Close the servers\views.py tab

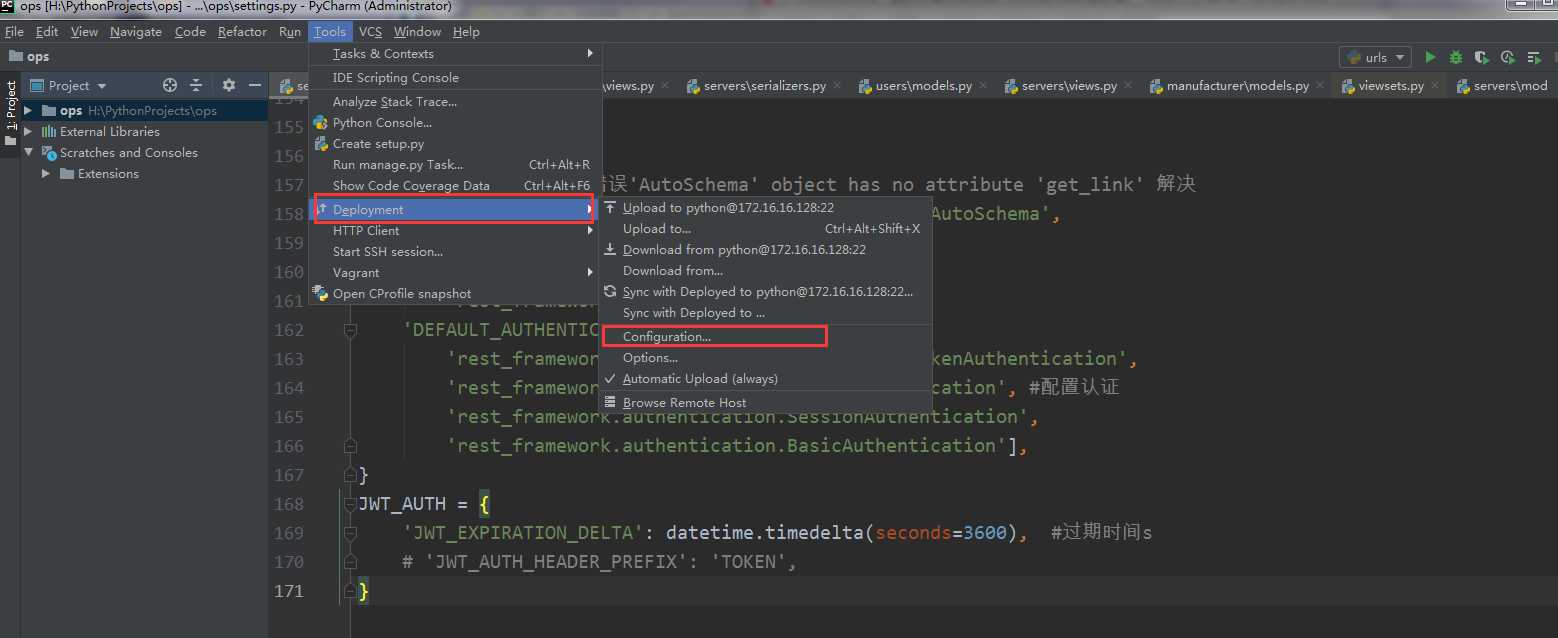coord(1128,86)
